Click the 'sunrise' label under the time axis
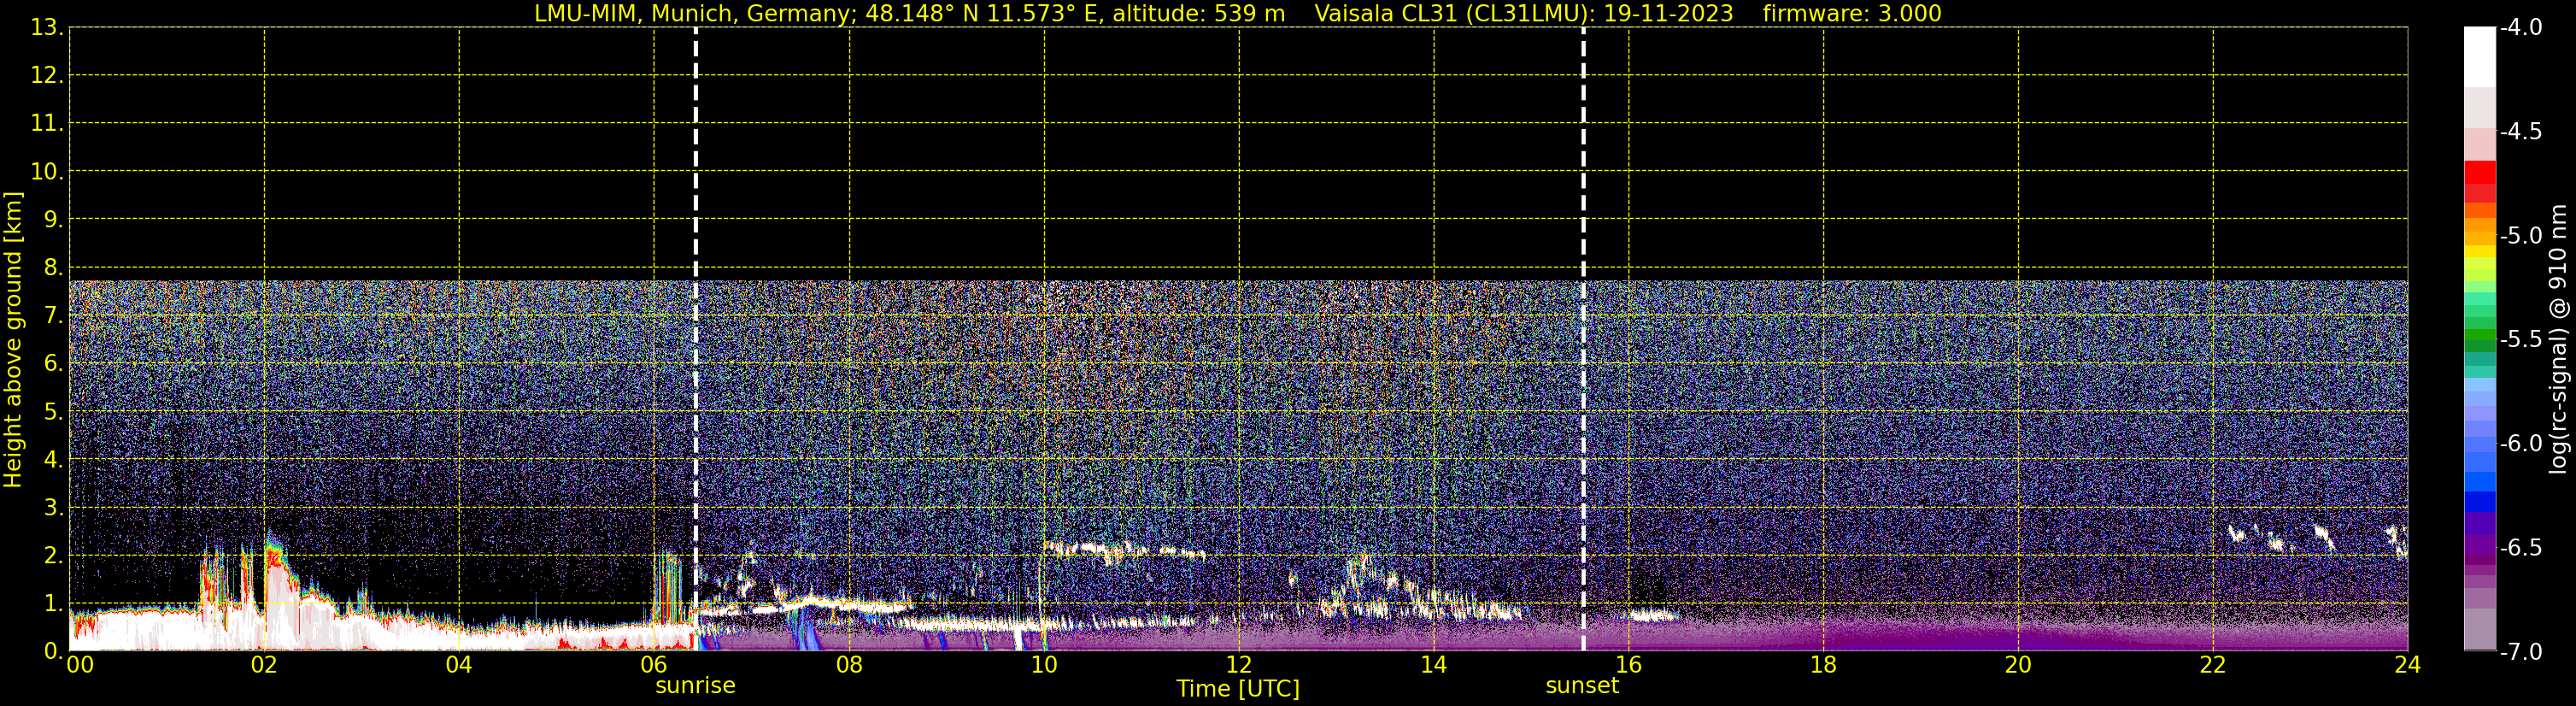The image size is (2576, 706). tap(695, 686)
